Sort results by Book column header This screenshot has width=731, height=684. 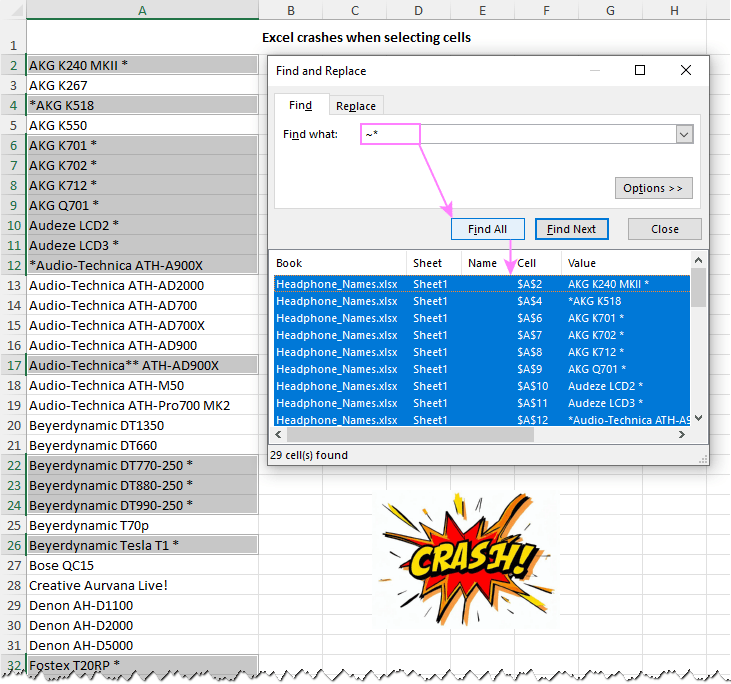340,263
